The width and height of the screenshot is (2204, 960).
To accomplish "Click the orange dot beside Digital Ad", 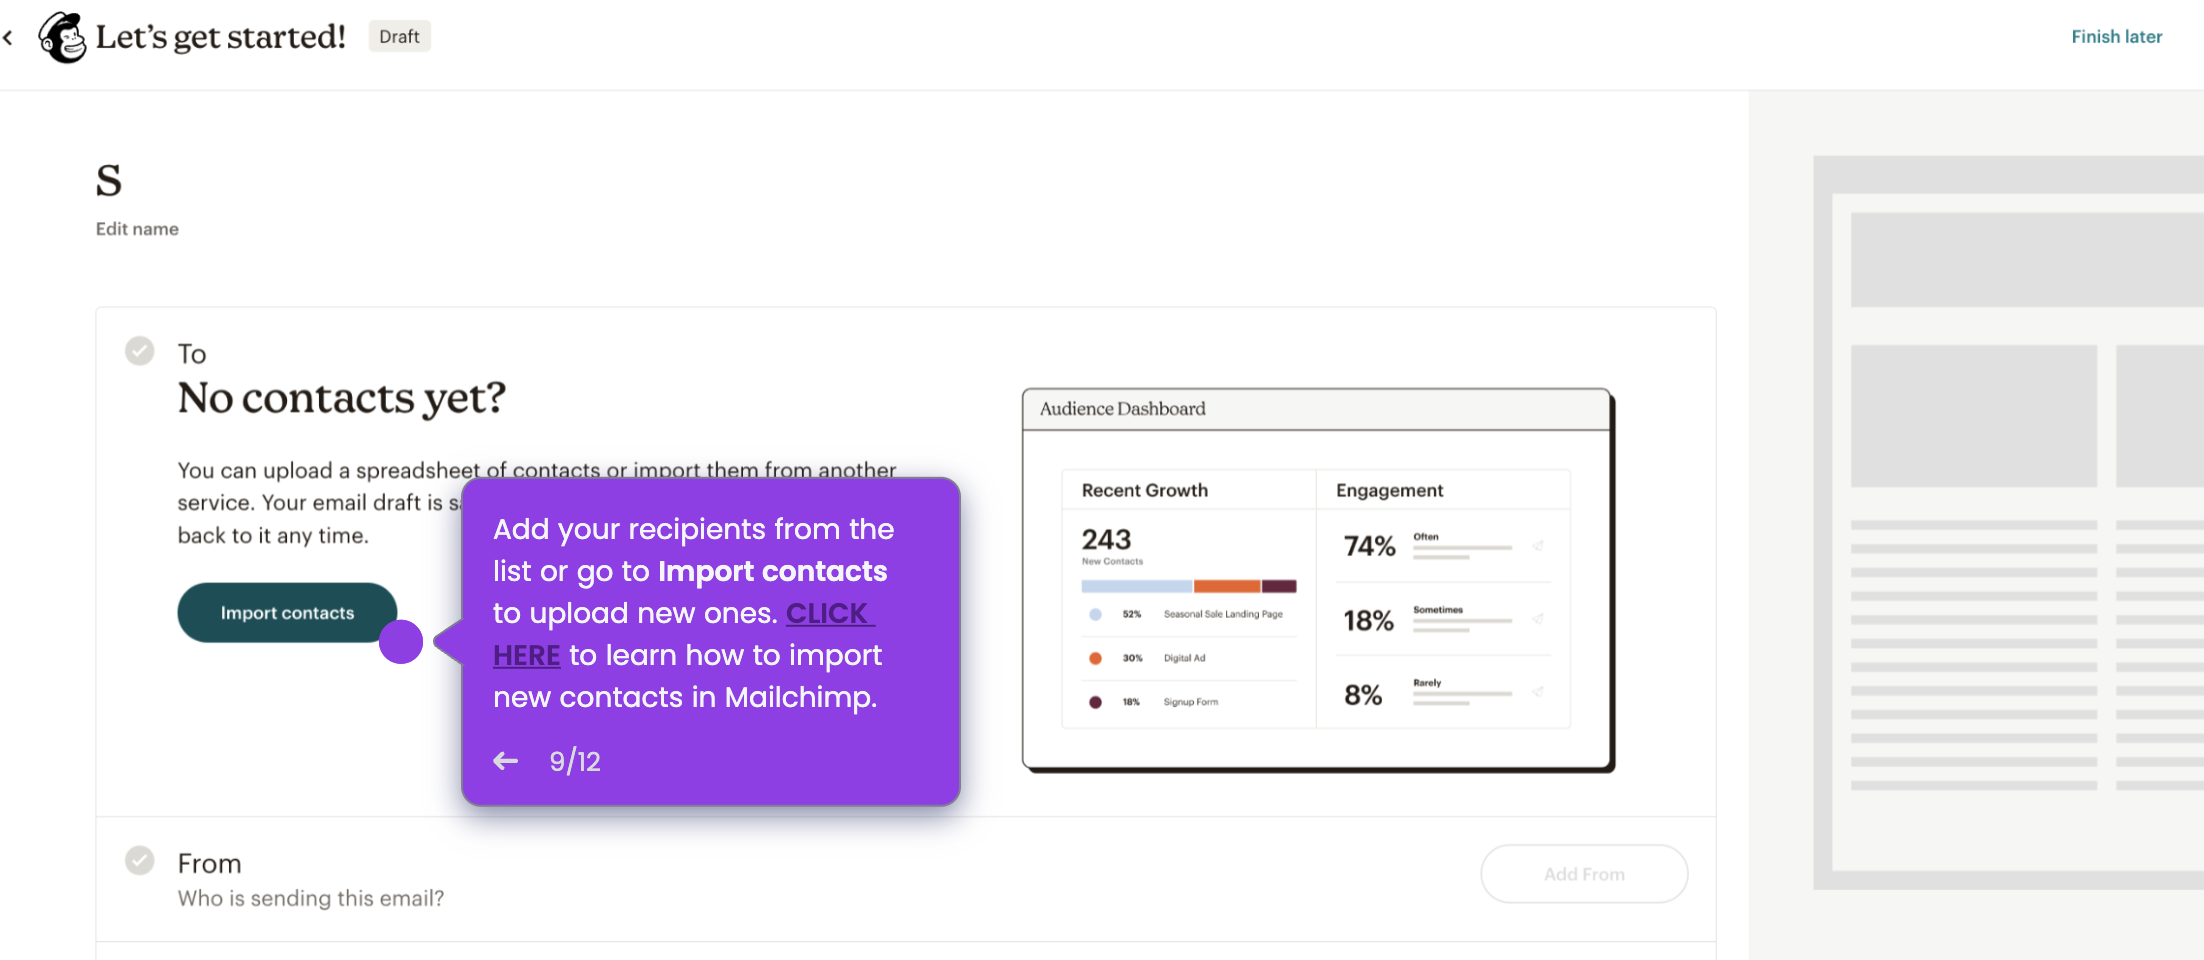I will [1095, 658].
